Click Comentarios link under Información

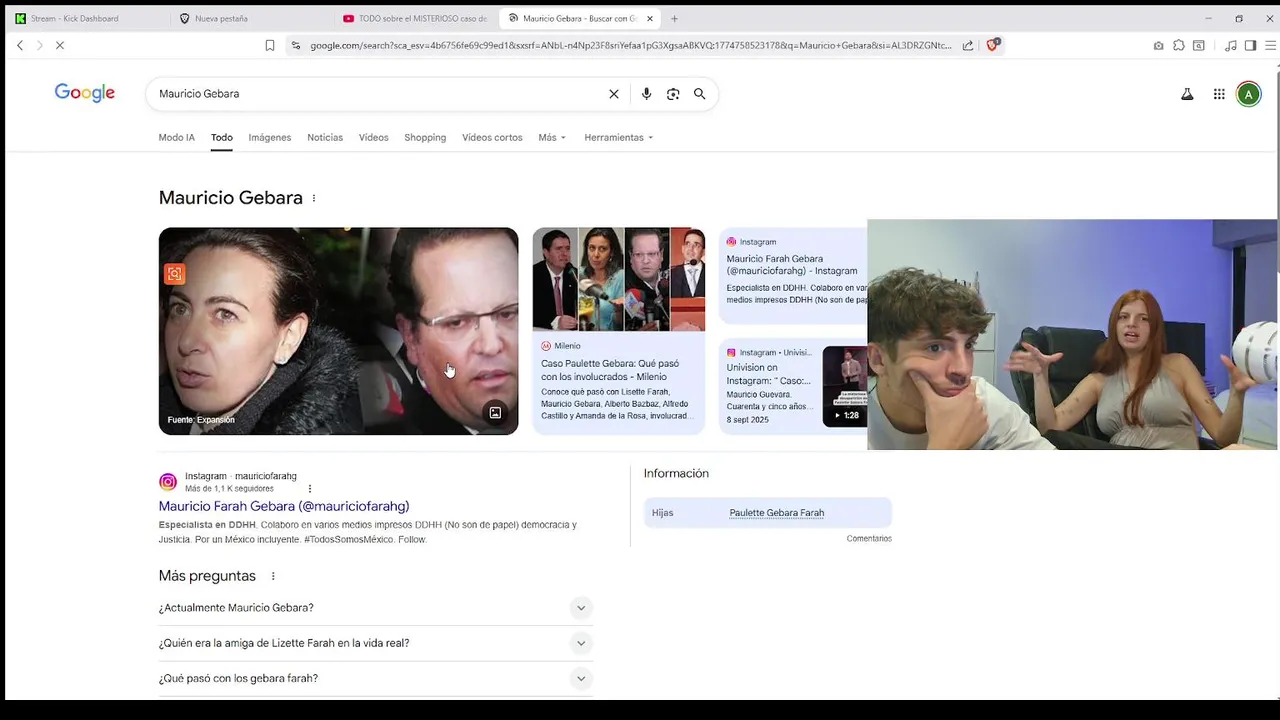pyautogui.click(x=869, y=538)
